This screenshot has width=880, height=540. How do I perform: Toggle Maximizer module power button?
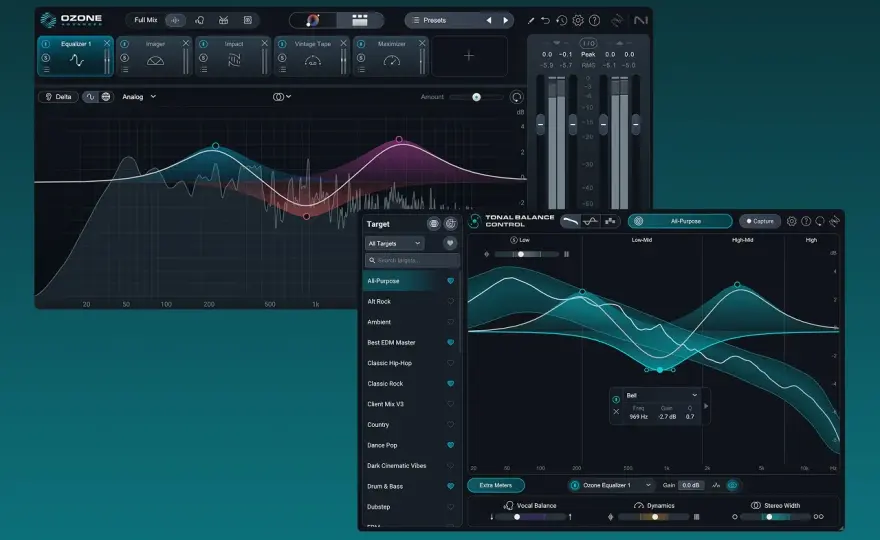click(x=361, y=44)
